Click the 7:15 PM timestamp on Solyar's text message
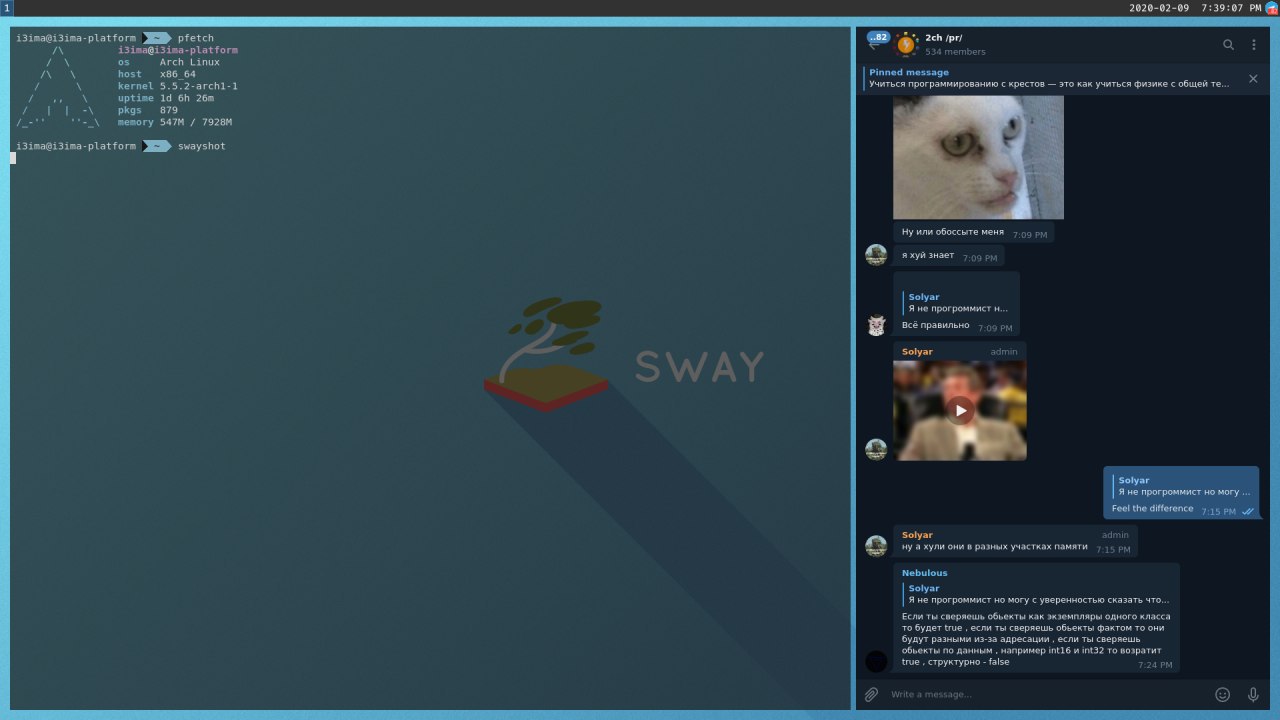1280x720 pixels. [1113, 550]
